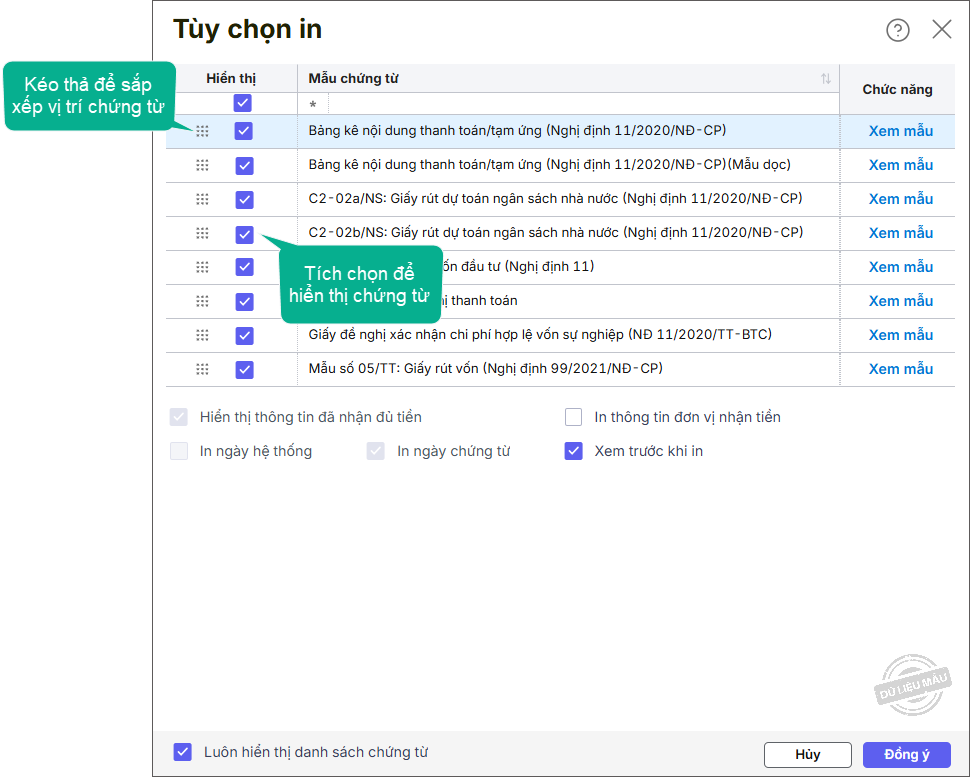Confirm with the Đồng ý button
Screen dimensions: 970x777
[907, 755]
